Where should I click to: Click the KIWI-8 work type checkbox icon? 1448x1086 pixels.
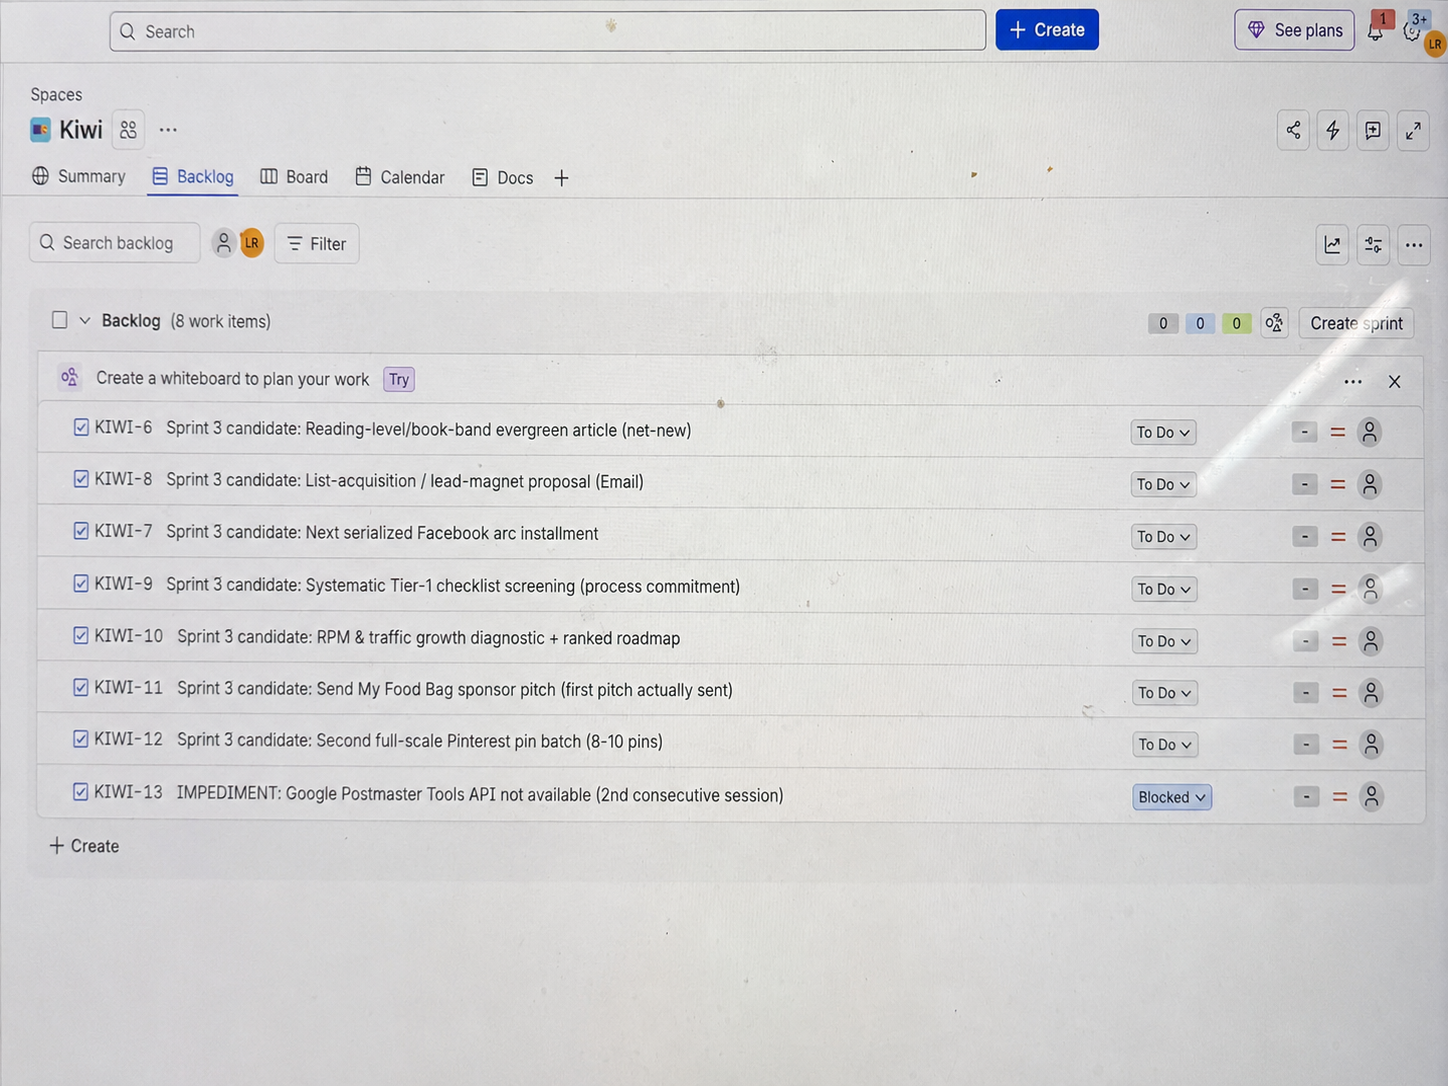pyautogui.click(x=81, y=479)
